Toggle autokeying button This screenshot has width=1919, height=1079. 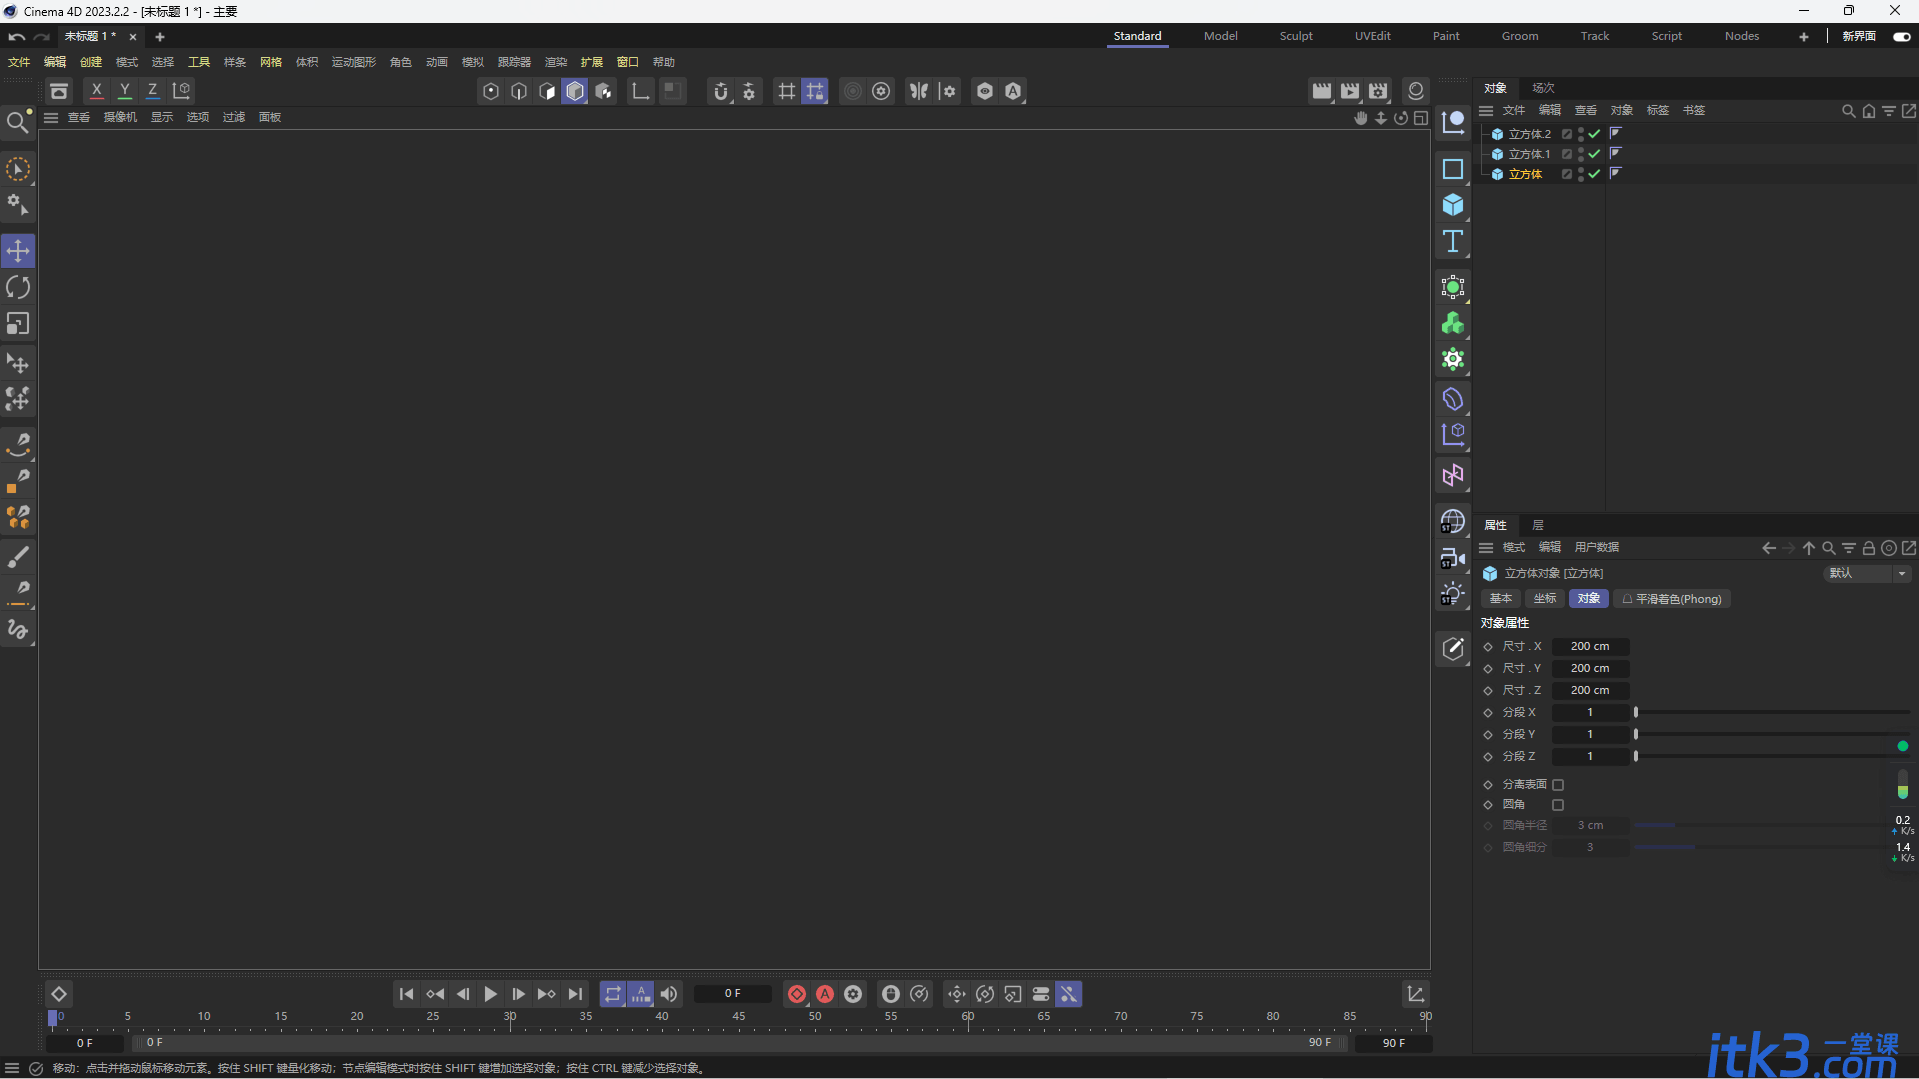825,994
